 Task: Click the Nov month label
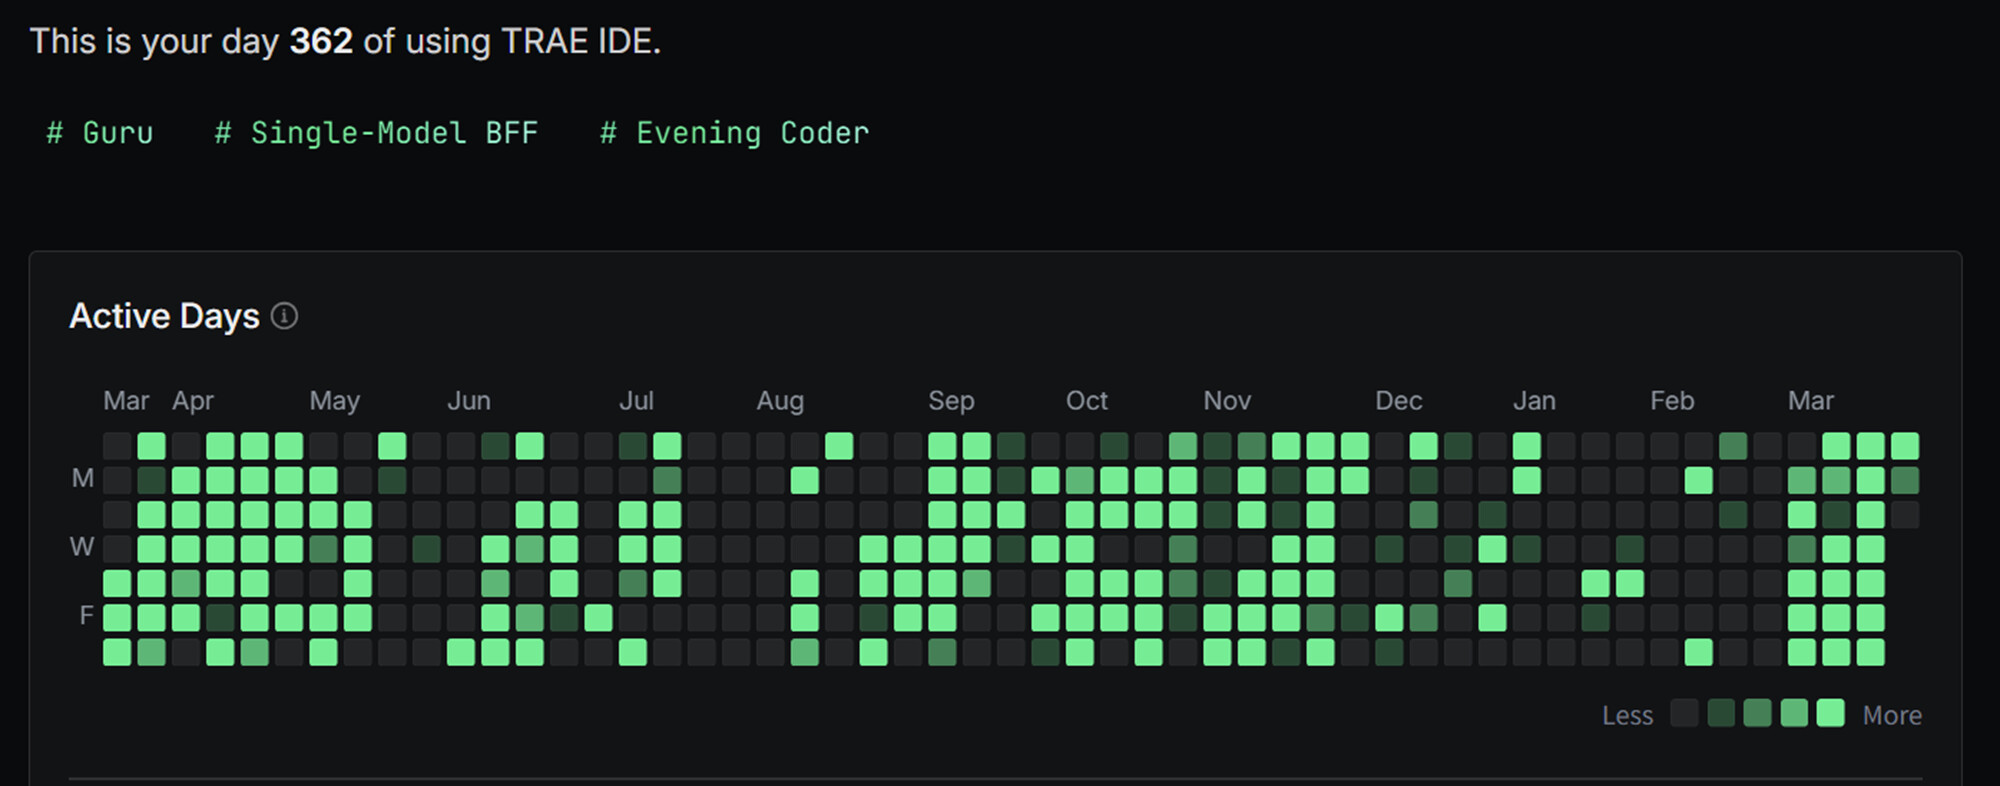pyautogui.click(x=1227, y=401)
